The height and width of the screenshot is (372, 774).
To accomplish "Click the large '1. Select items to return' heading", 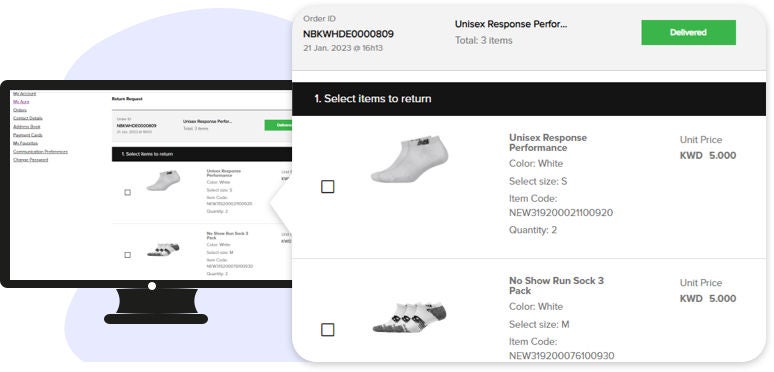I will click(x=373, y=99).
